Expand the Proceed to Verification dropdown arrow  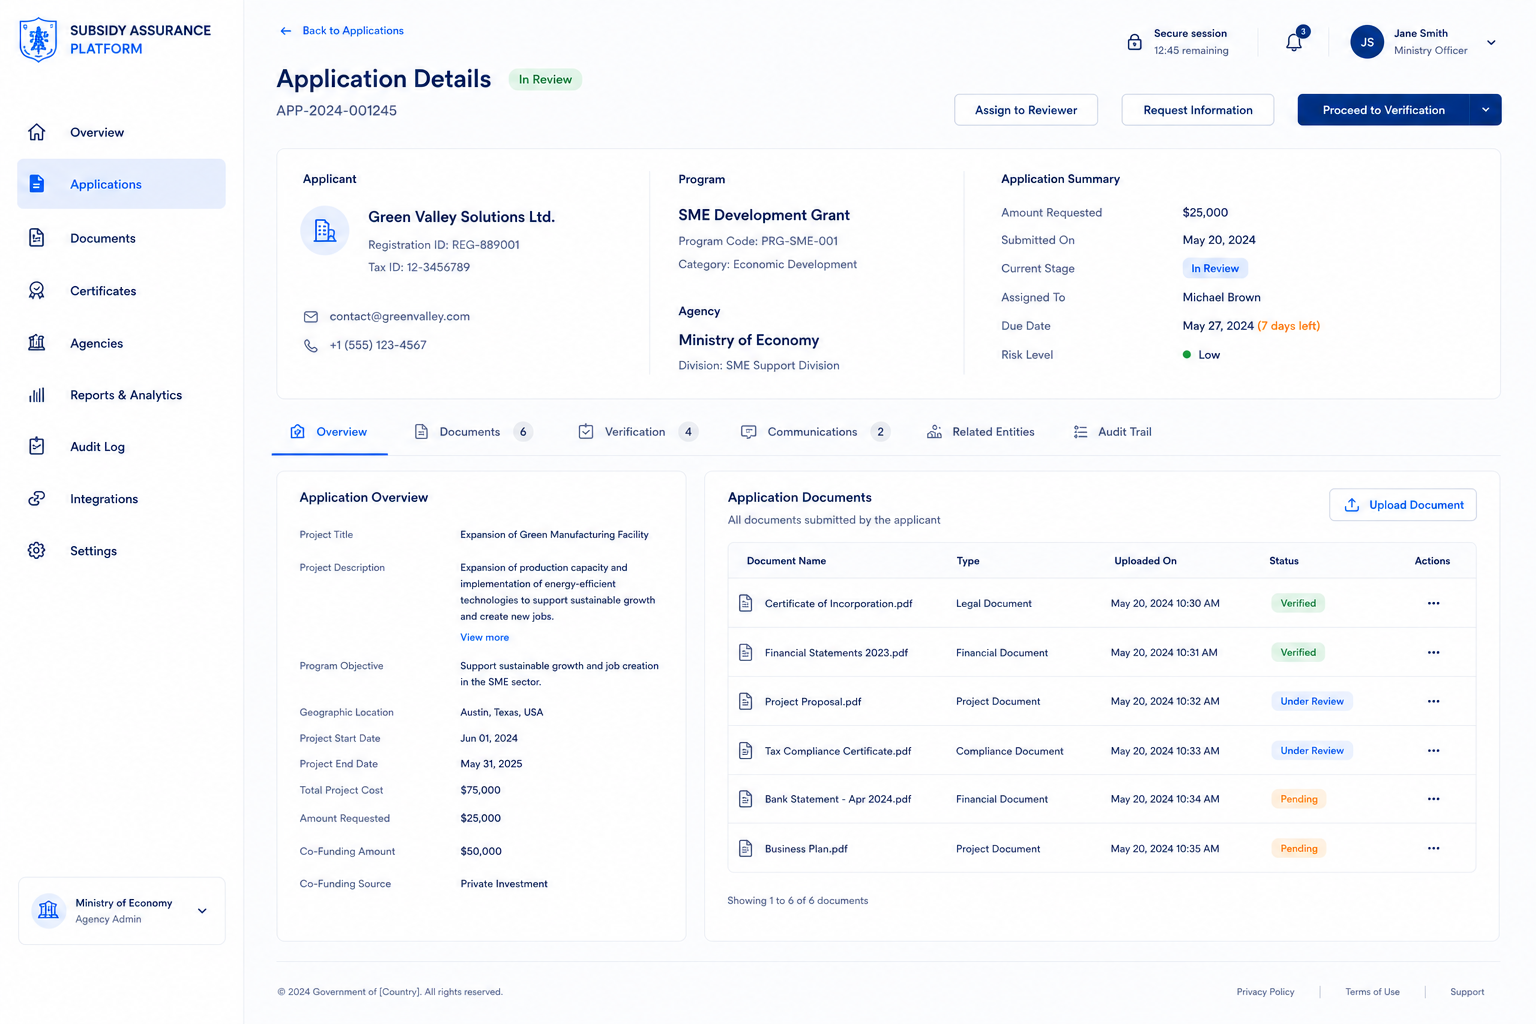click(1486, 110)
